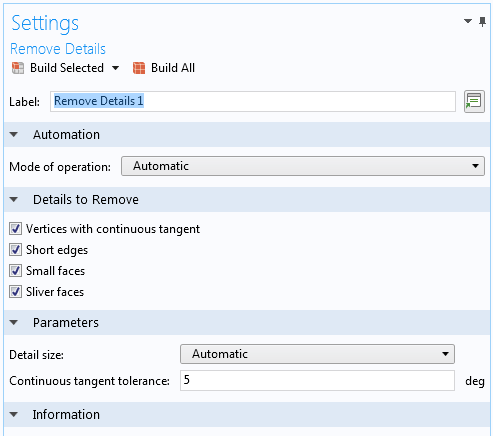Open the Mode of operation dropdown
Viewport: 493px width, 436px height.
303,166
